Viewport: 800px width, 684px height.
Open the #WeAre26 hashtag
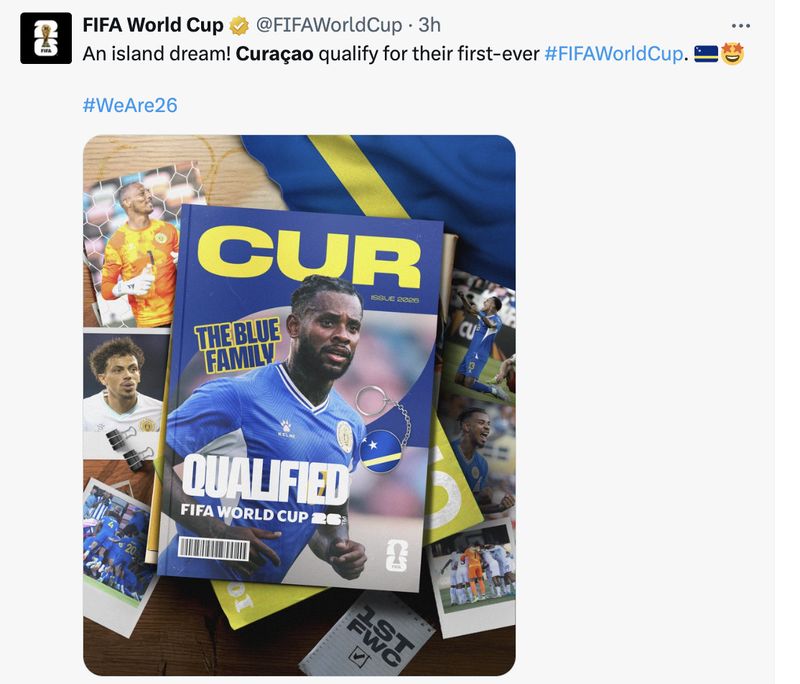point(130,105)
